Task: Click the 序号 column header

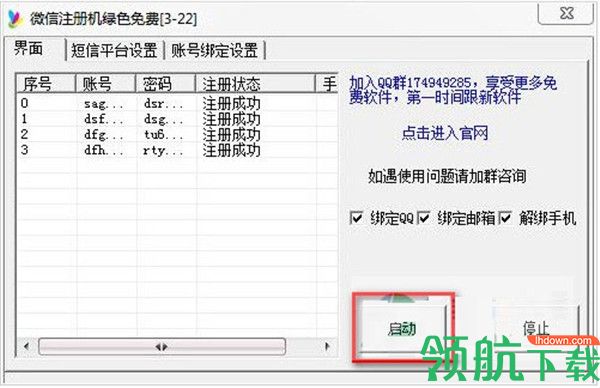Action: (x=46, y=83)
